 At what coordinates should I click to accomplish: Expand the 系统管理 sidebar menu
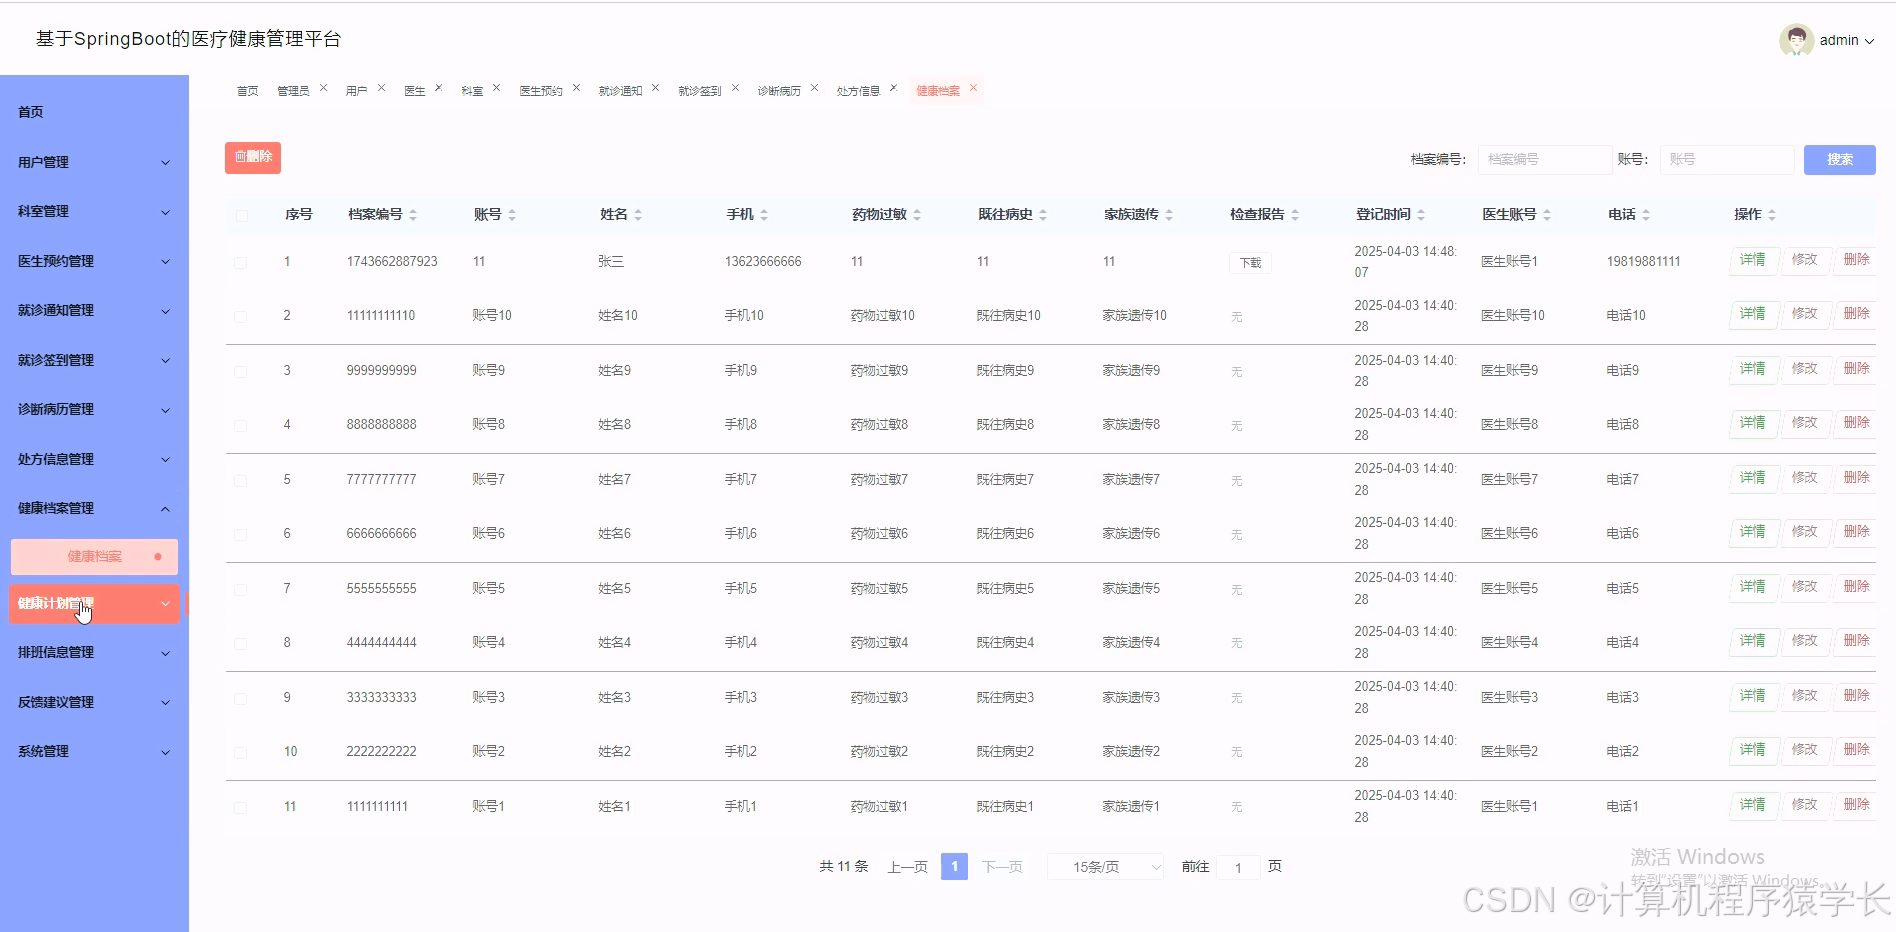point(93,751)
